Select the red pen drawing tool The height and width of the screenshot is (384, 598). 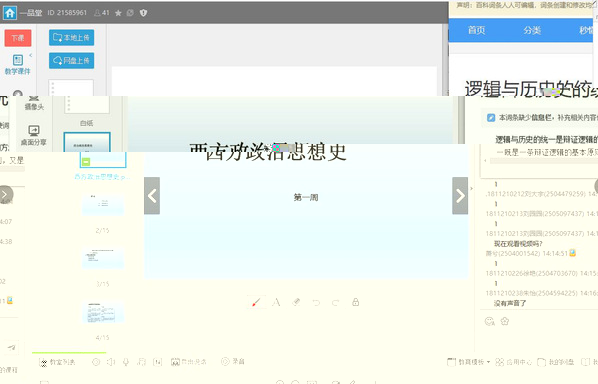[256, 302]
